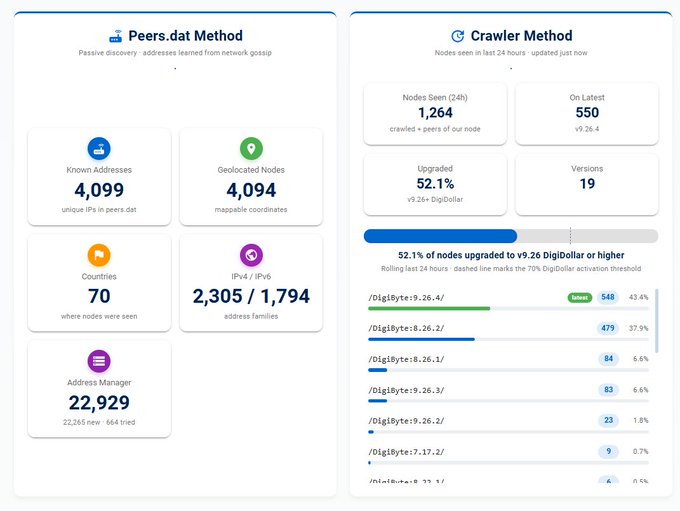This screenshot has height=511, width=680.
Task: Click the 83 count badge for DigiByte:9.26.3
Action: [608, 390]
